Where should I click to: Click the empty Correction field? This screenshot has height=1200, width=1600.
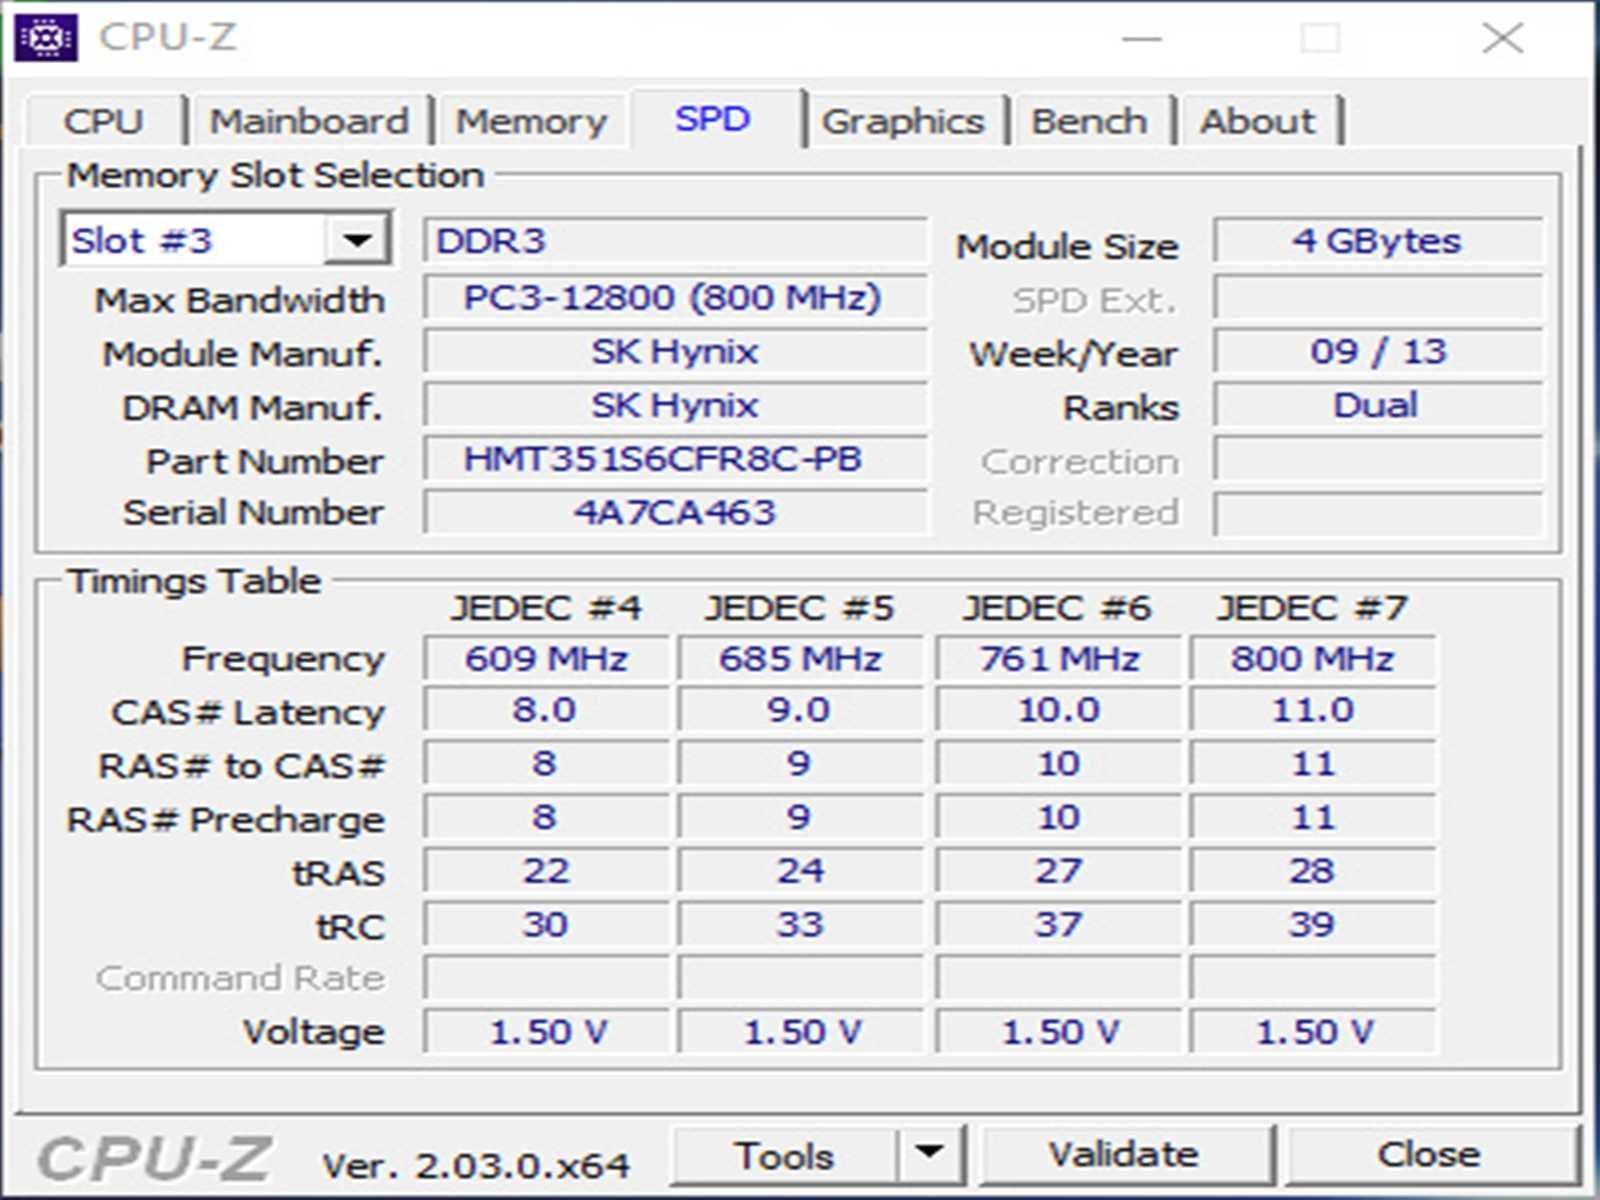(1377, 460)
